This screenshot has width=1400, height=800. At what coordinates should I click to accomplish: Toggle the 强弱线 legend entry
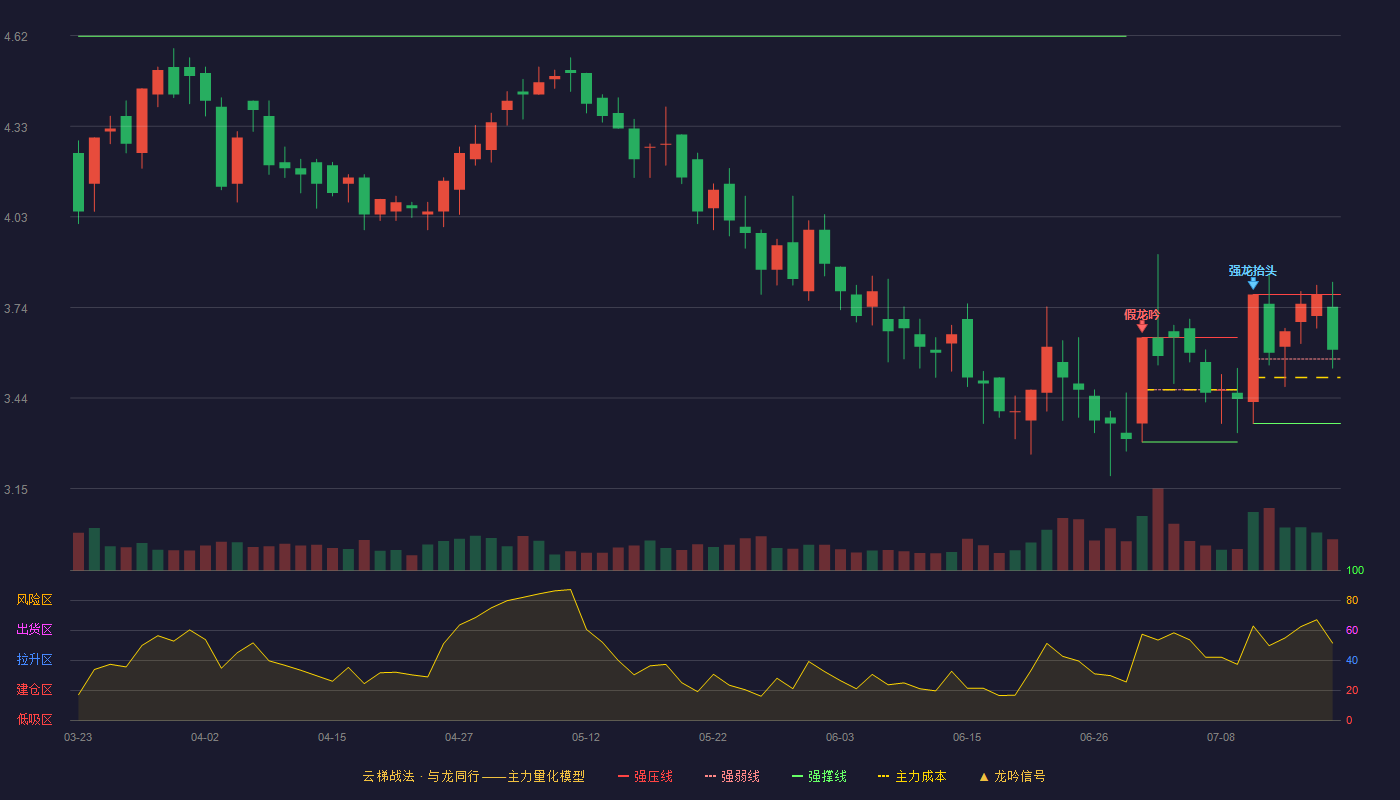[x=732, y=776]
